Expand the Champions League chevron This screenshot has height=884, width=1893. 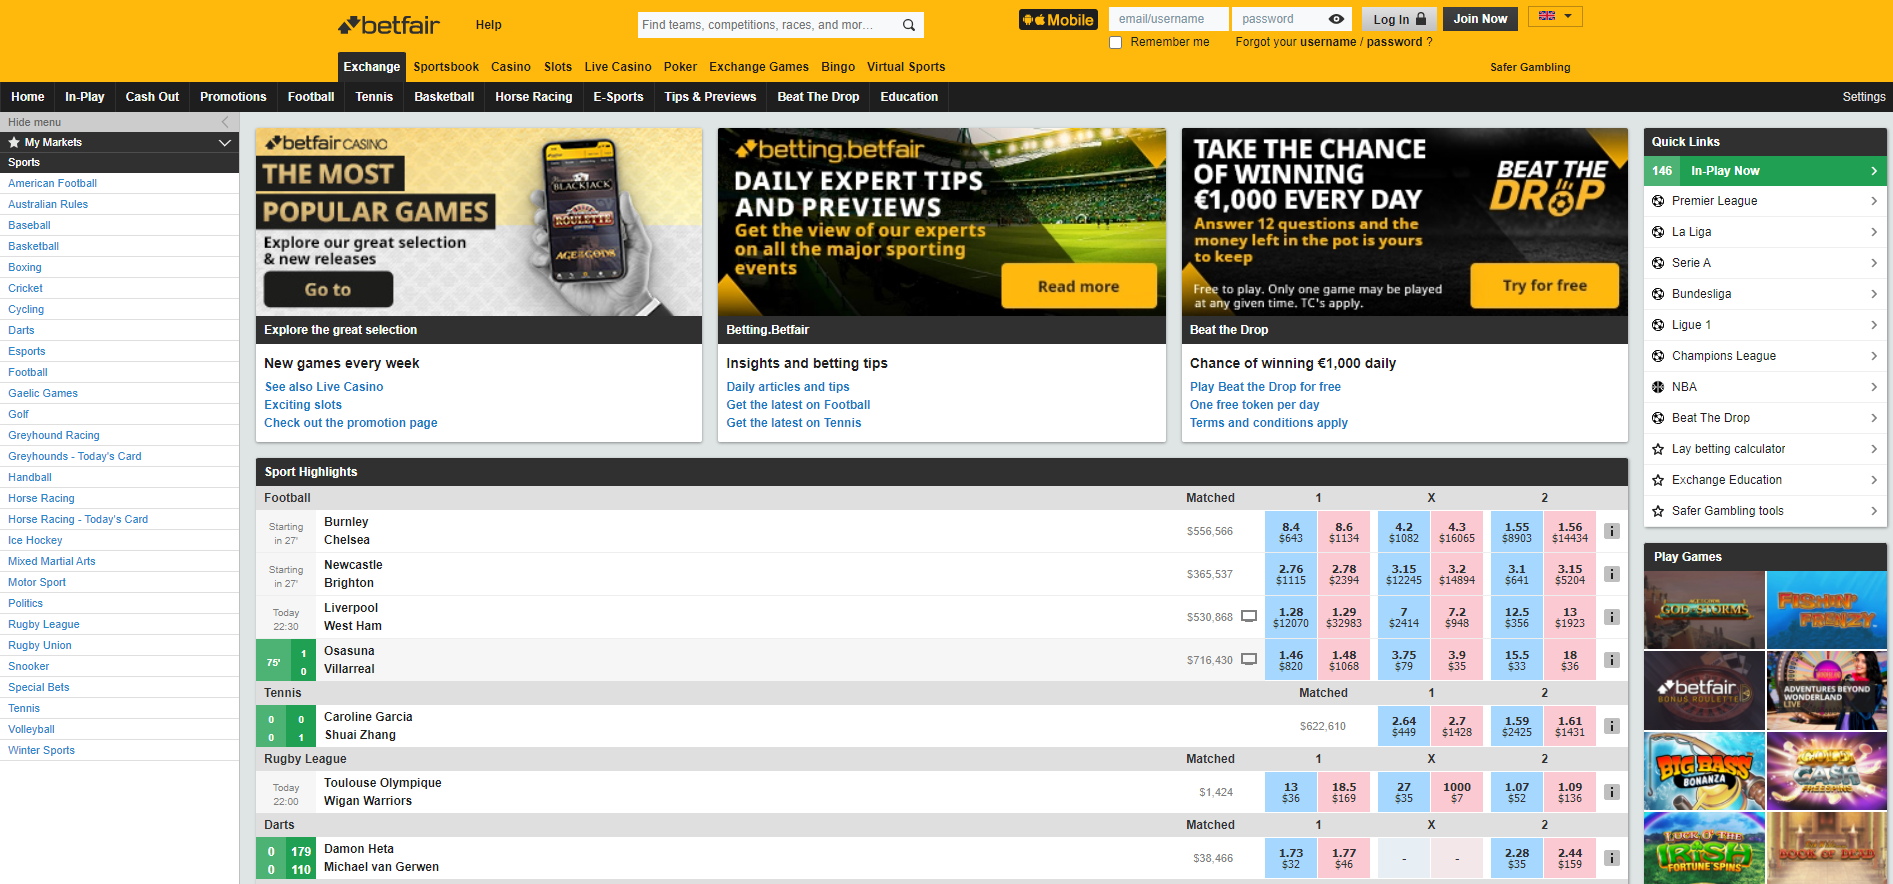coord(1874,356)
